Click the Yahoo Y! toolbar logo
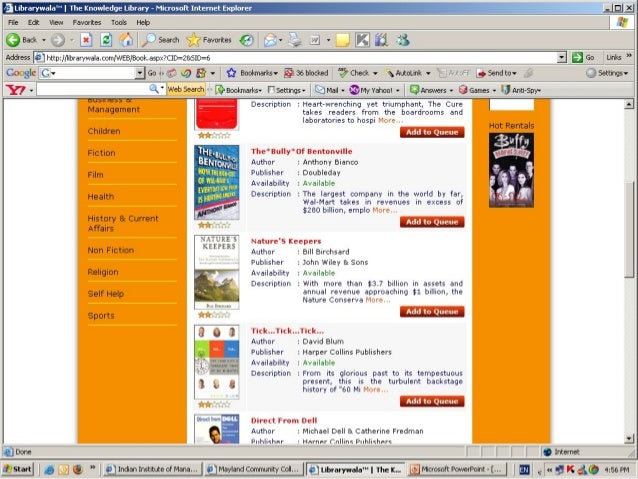 pyautogui.click(x=15, y=90)
